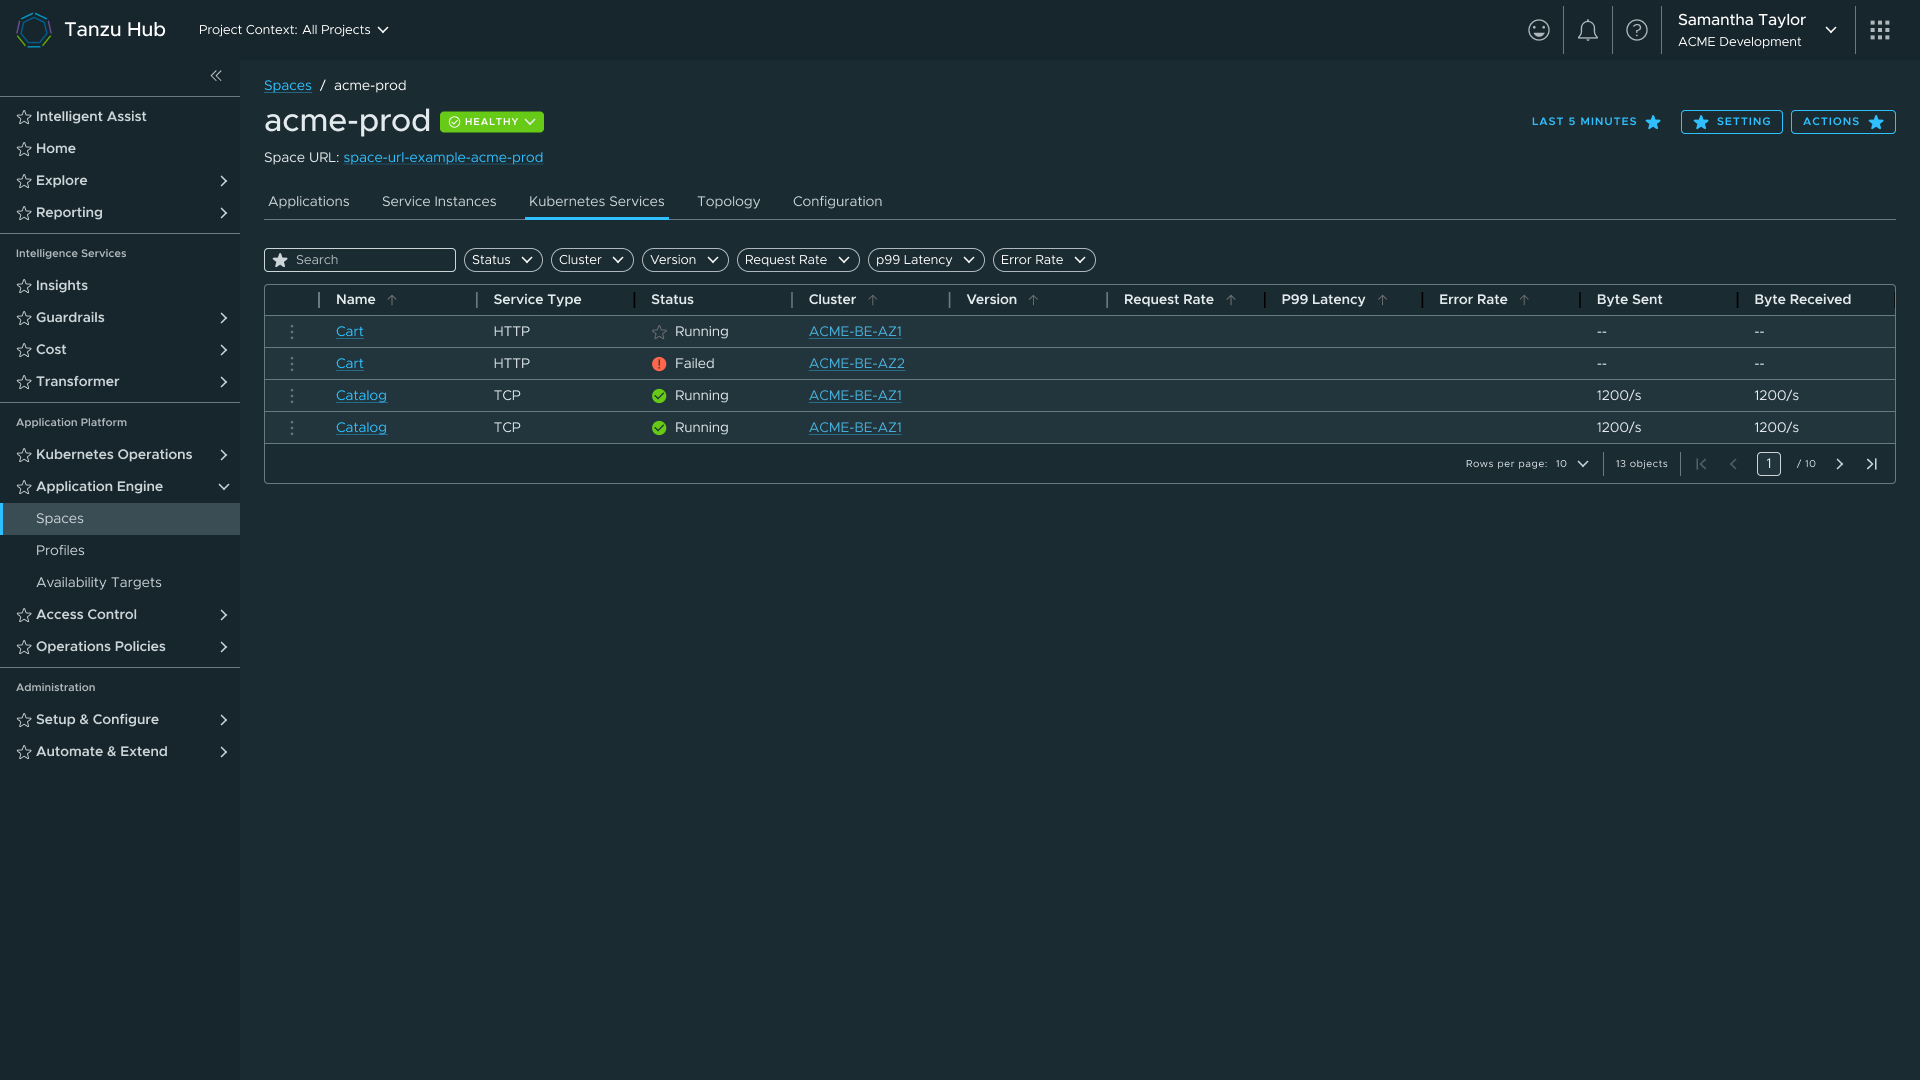Click the SETTING button
This screenshot has height=1080, width=1920.
tap(1732, 122)
